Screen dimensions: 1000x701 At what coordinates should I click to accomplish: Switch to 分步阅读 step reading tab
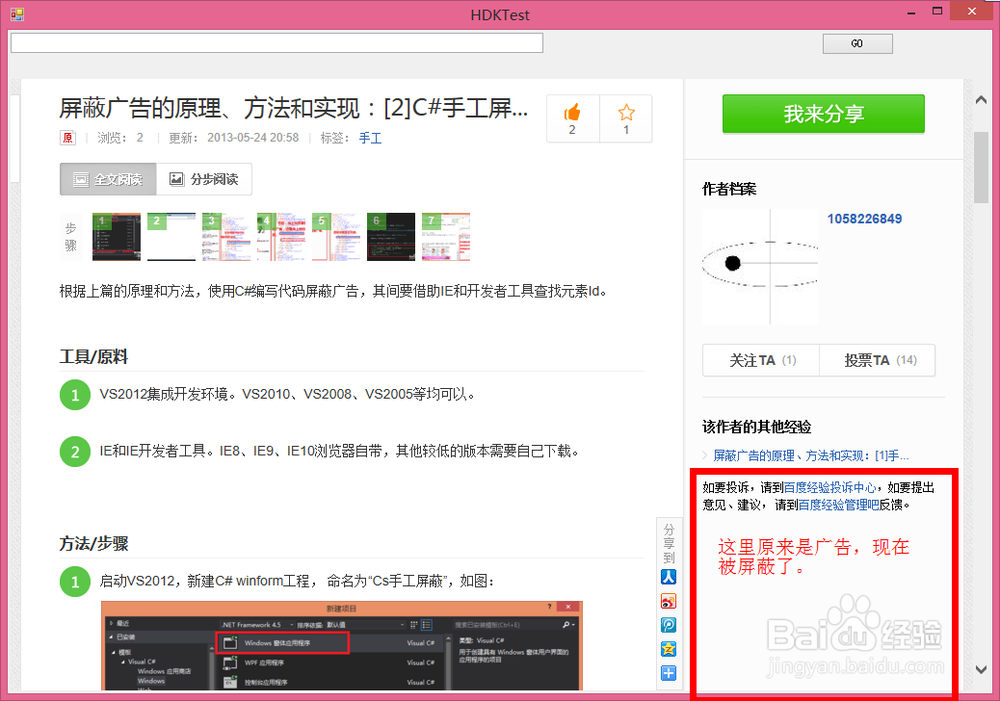coord(204,179)
